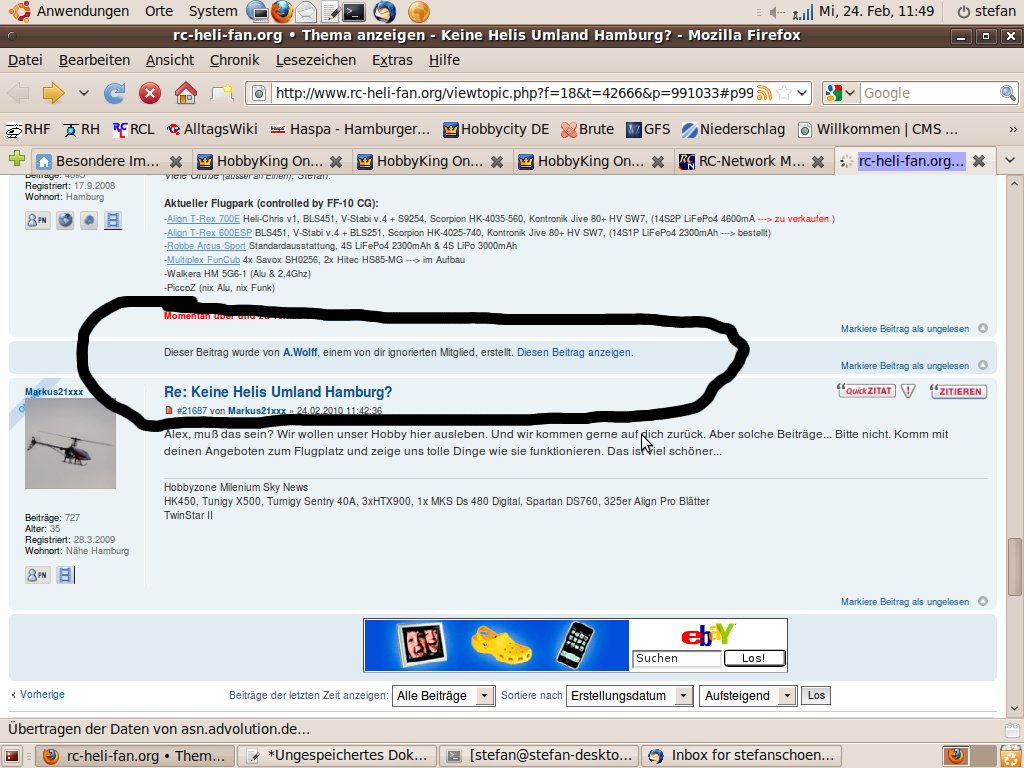Image resolution: width=1024 pixels, height=768 pixels.
Task: Click the page's vertical scrollbar thumb
Action: point(1014,567)
